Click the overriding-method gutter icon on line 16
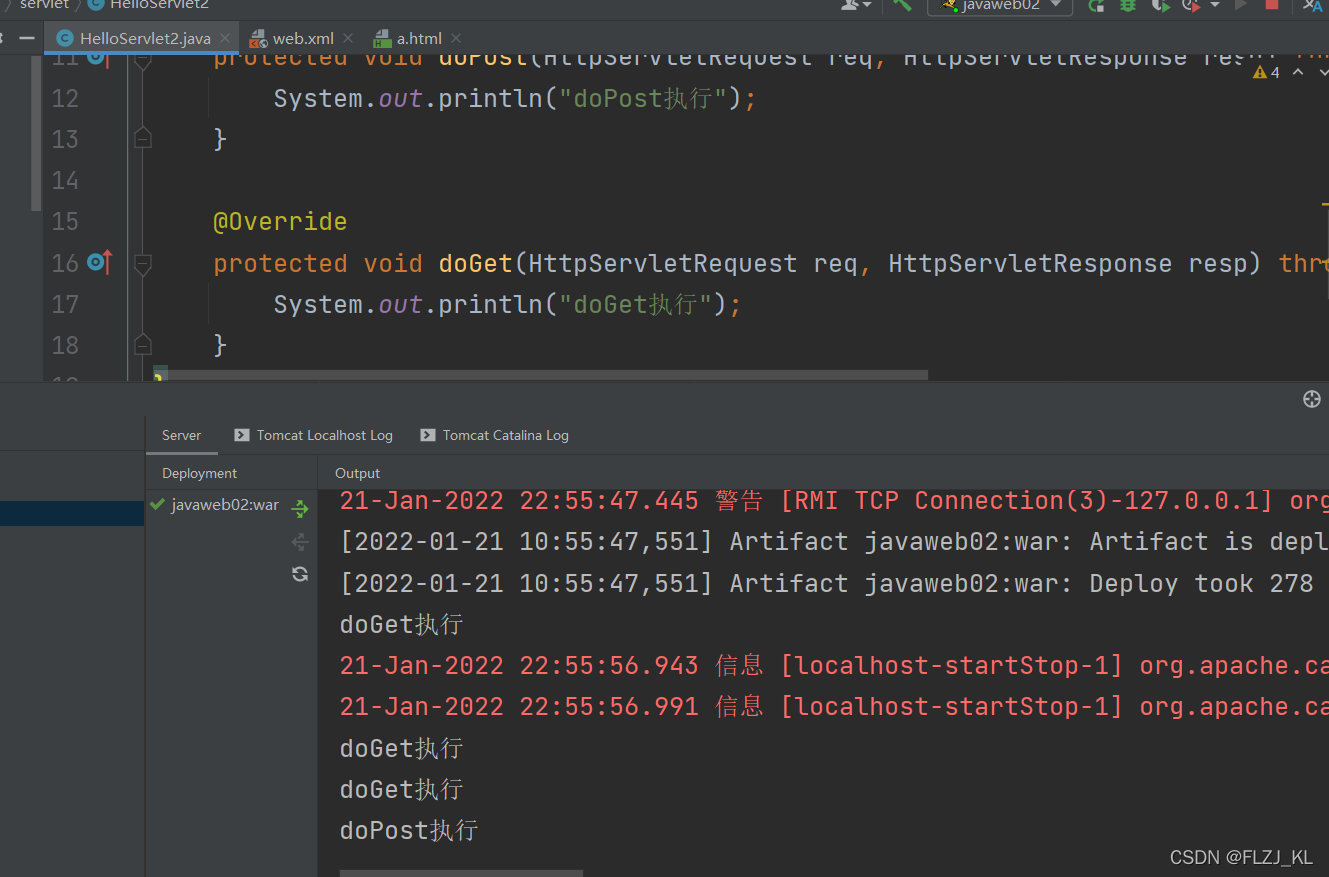The width and height of the screenshot is (1329, 877). 99,262
